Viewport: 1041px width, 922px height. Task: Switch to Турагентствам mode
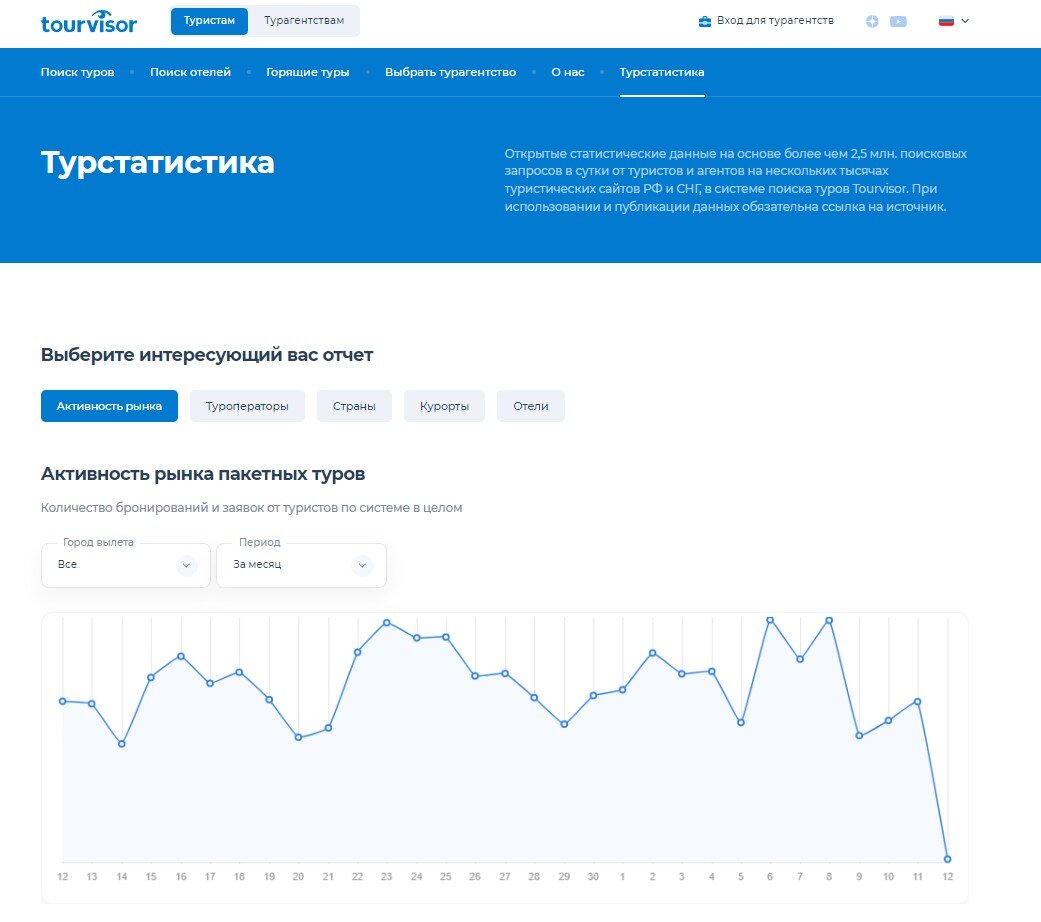304,21
